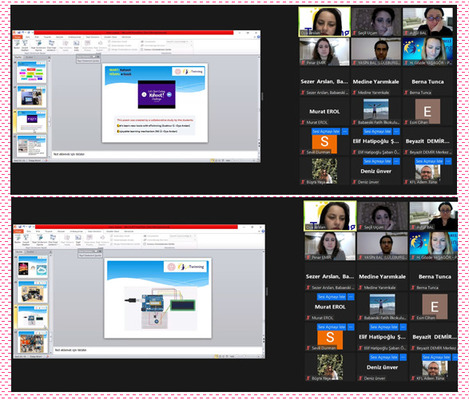This screenshot has height=400, width=469.
Task: Click Rehearse Timings icon in top PowerPoint ribbon
Action: (88, 44)
